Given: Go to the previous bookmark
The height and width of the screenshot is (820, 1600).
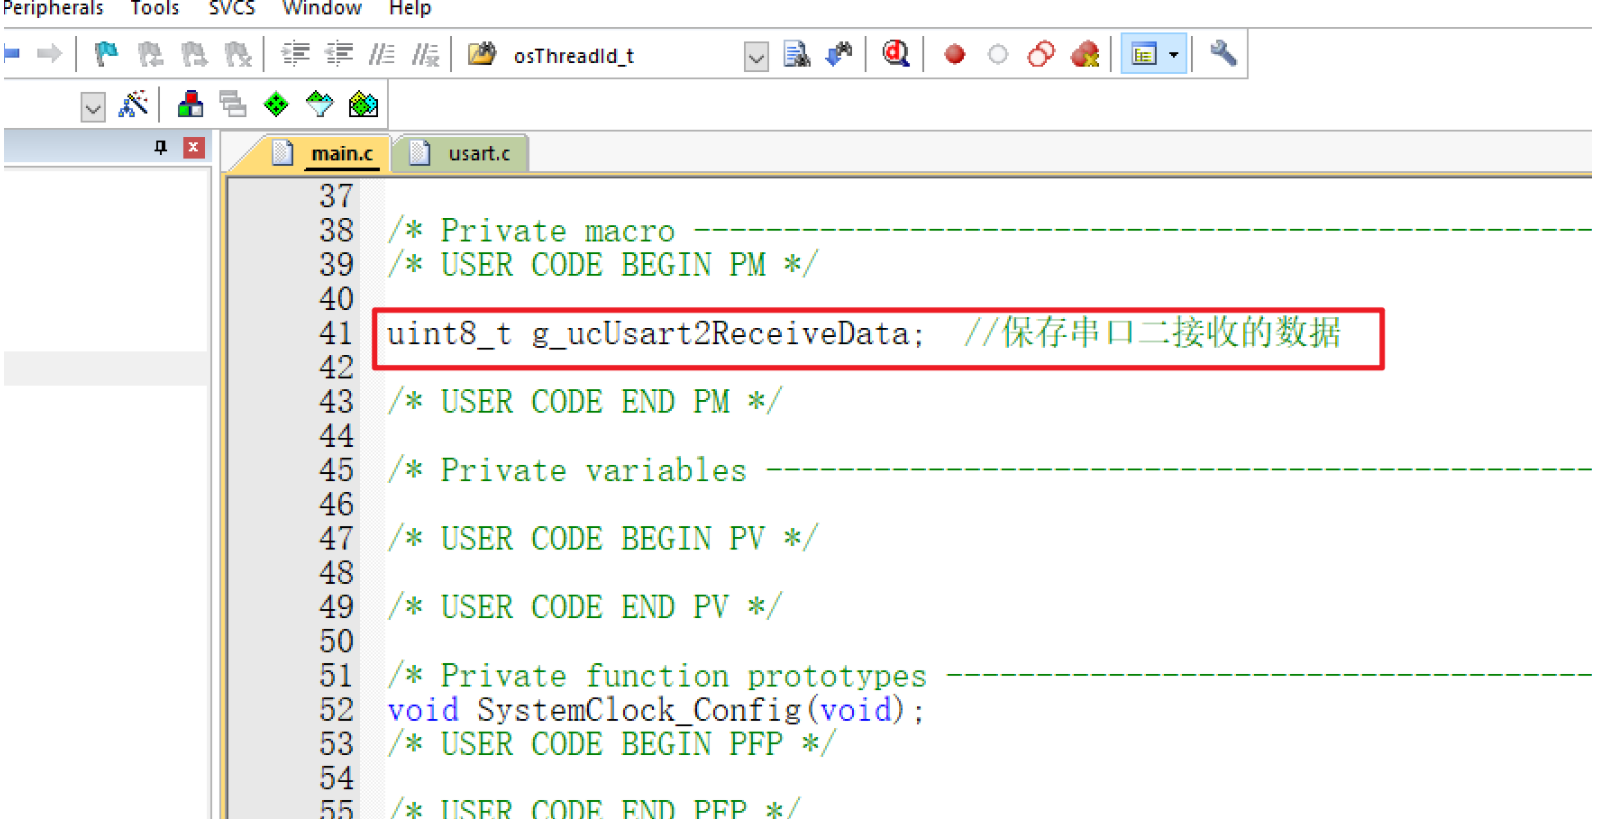Looking at the screenshot, I should coord(150,54).
